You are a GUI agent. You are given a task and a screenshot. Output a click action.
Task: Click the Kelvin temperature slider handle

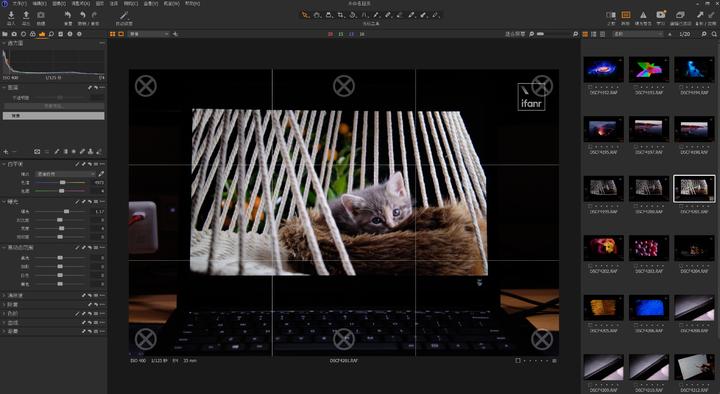pos(62,183)
